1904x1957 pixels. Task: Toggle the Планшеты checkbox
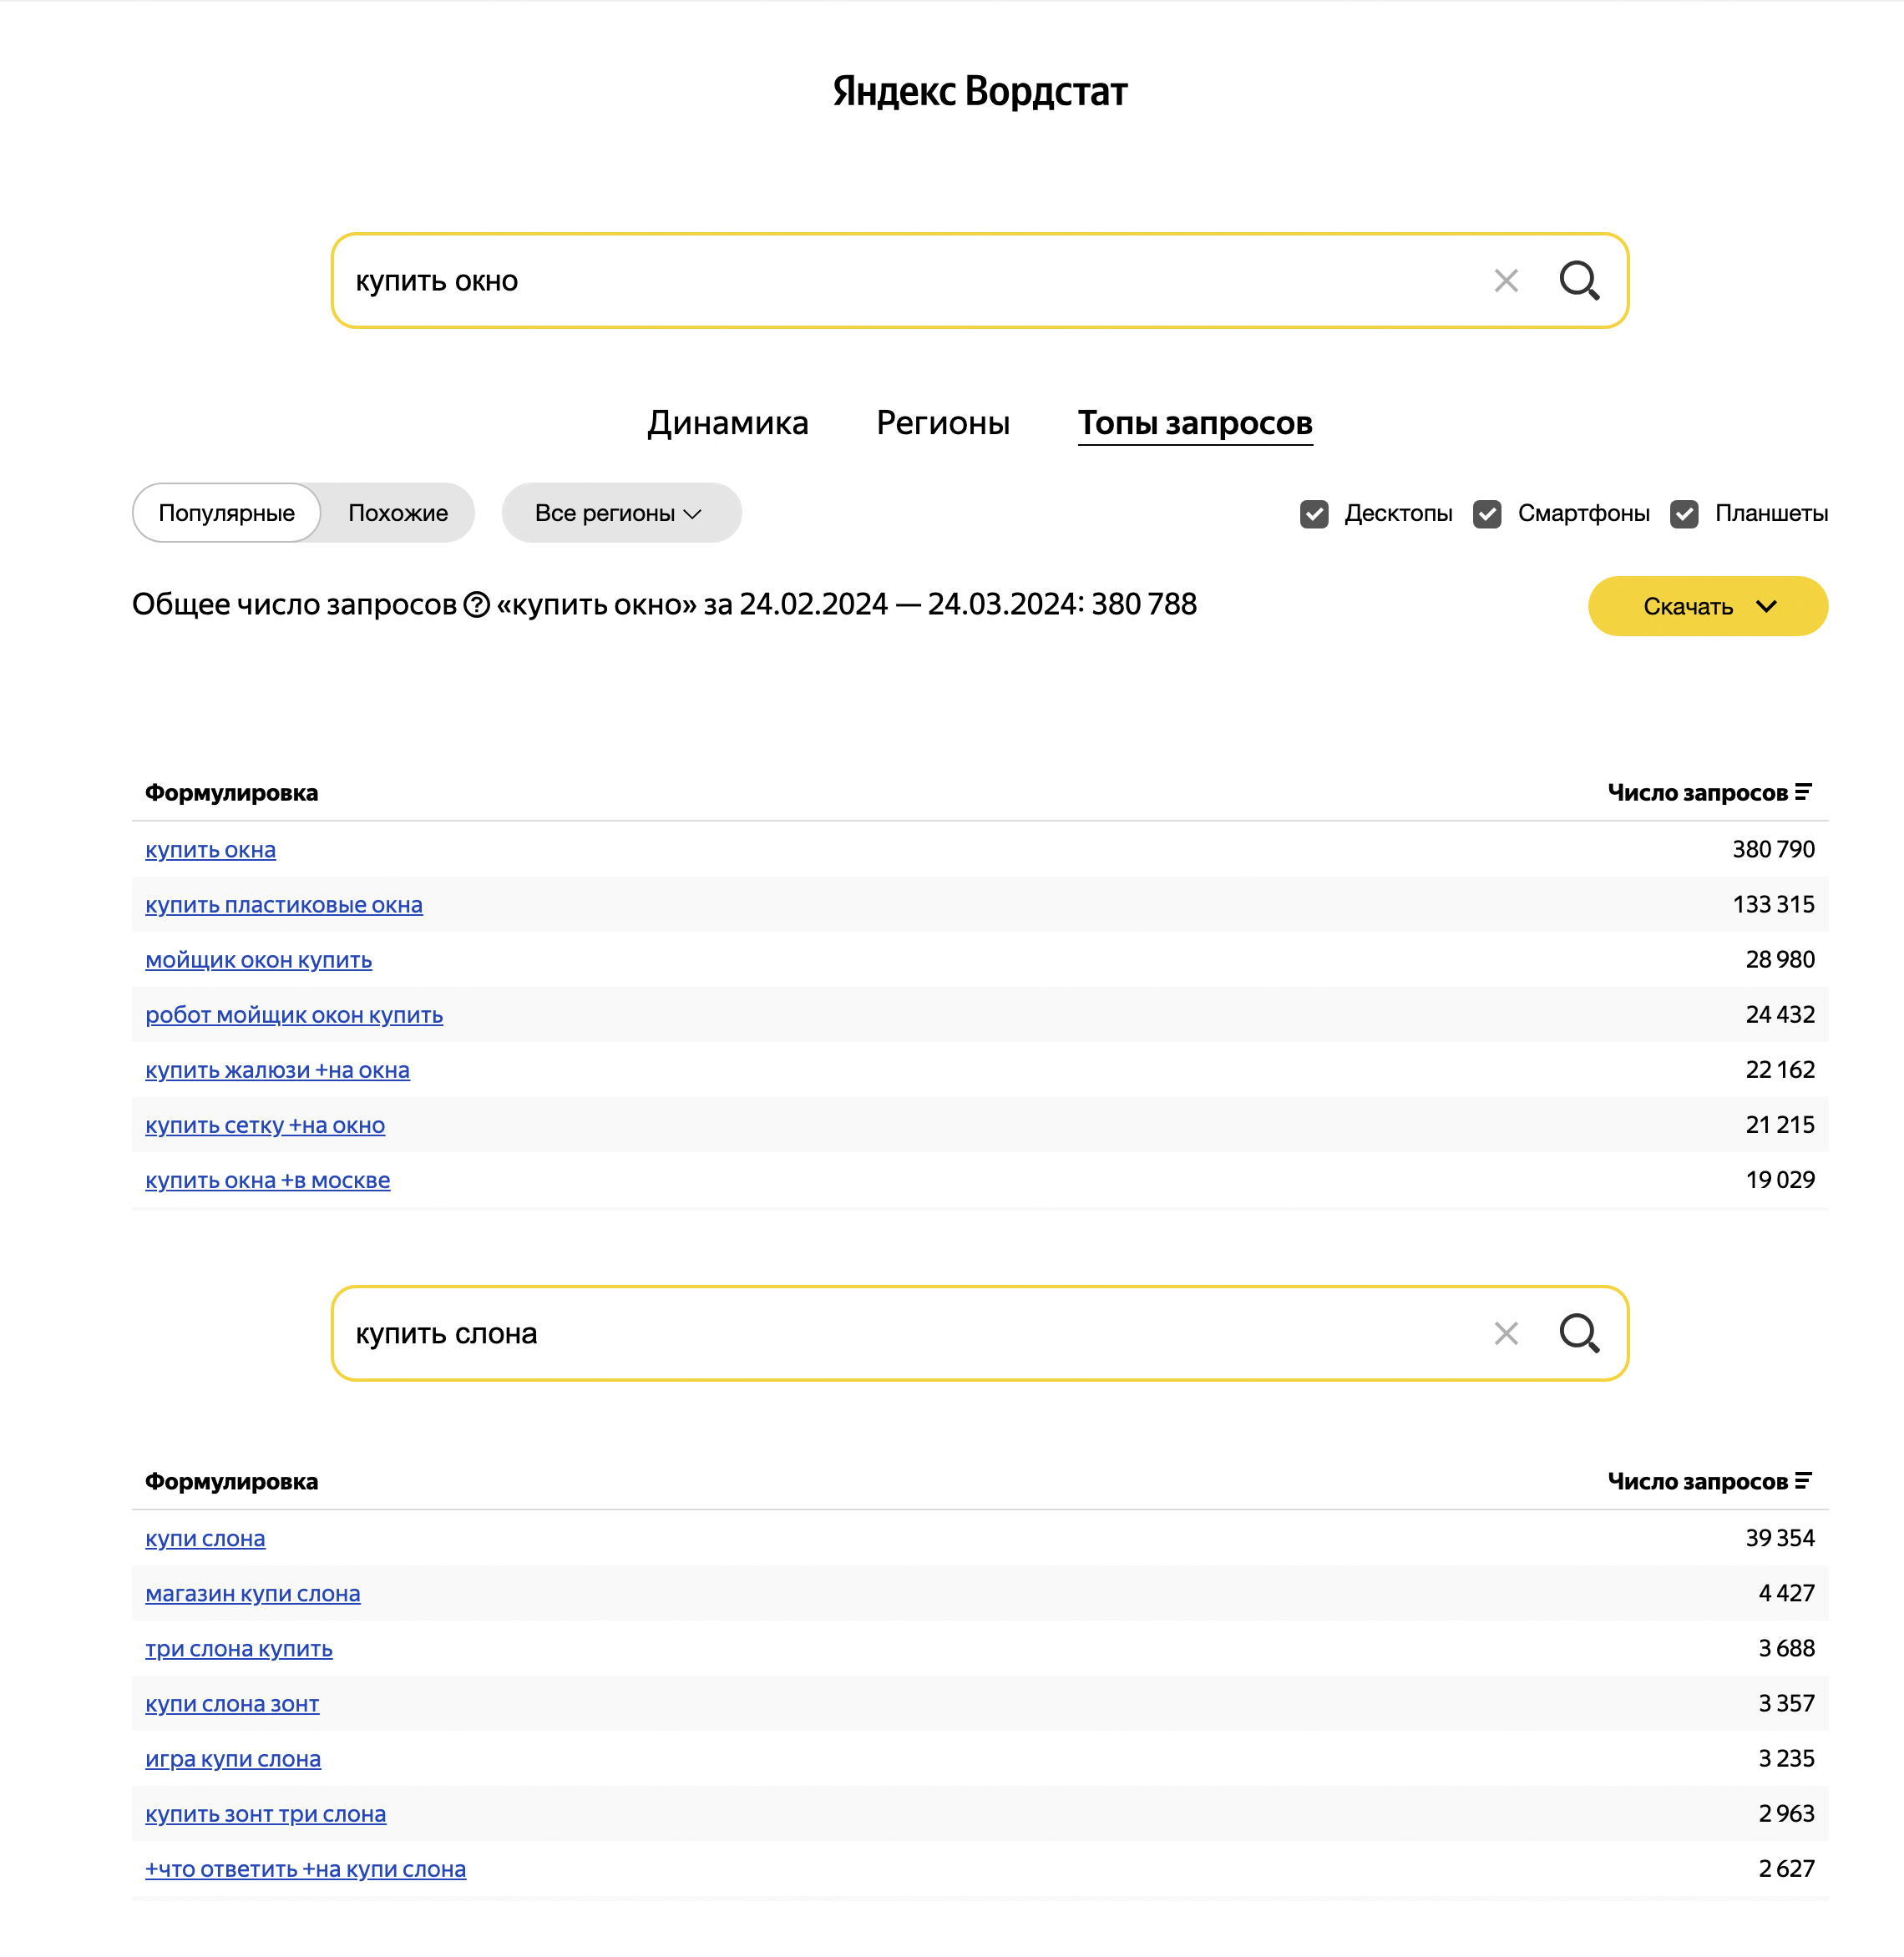[1684, 514]
